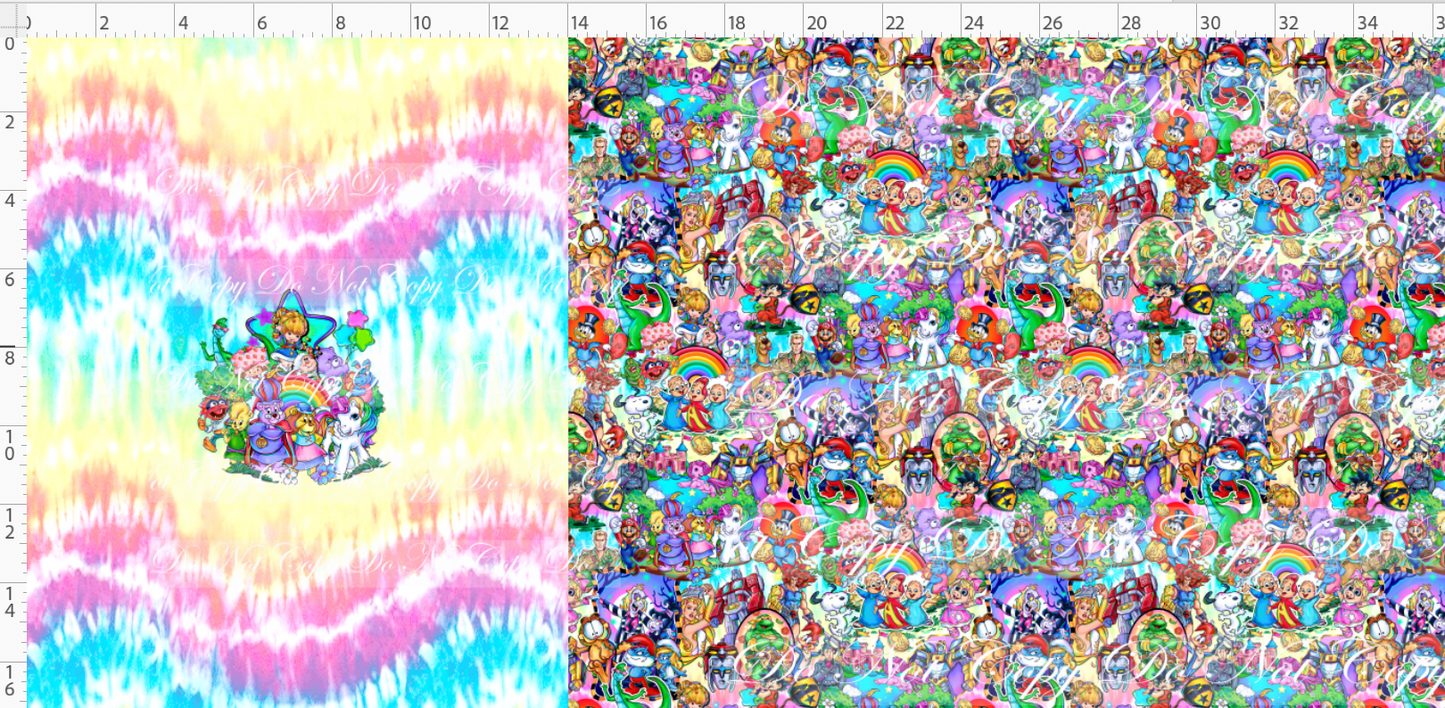Click the 34 mark on the horizontal ruler
The width and height of the screenshot is (1445, 708).
click(x=1366, y=22)
